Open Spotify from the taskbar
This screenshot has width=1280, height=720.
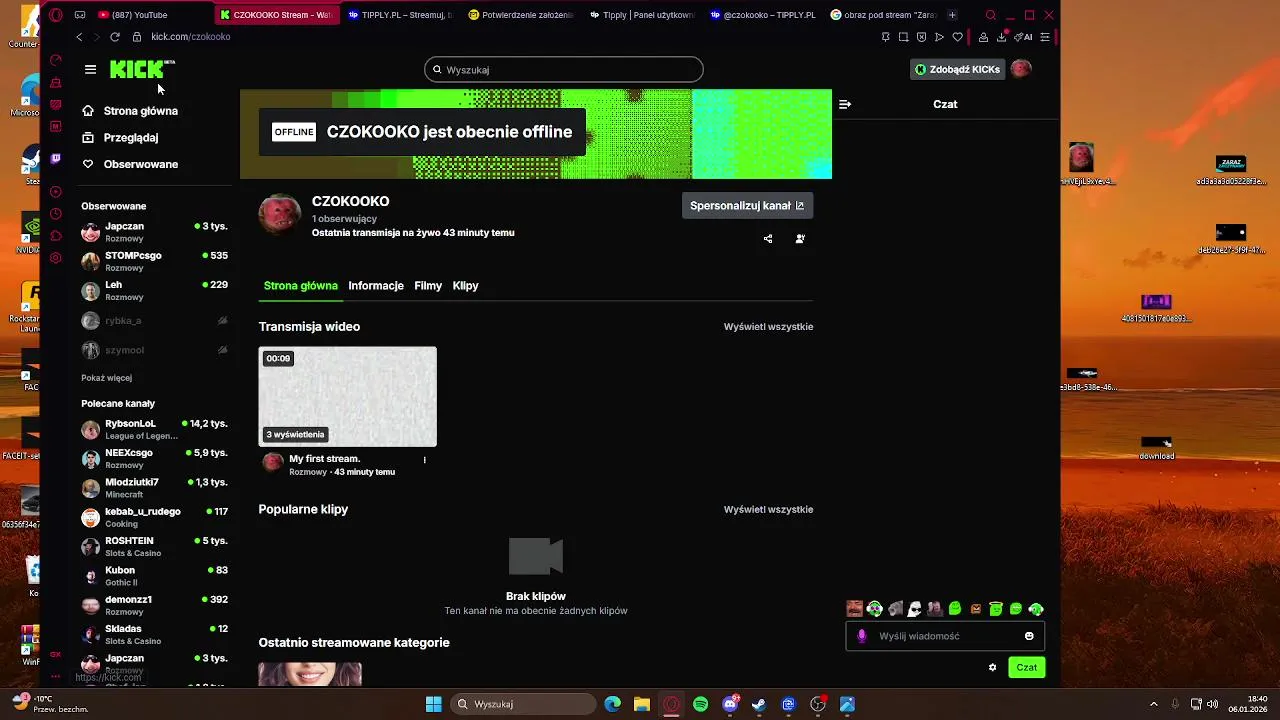tap(701, 704)
